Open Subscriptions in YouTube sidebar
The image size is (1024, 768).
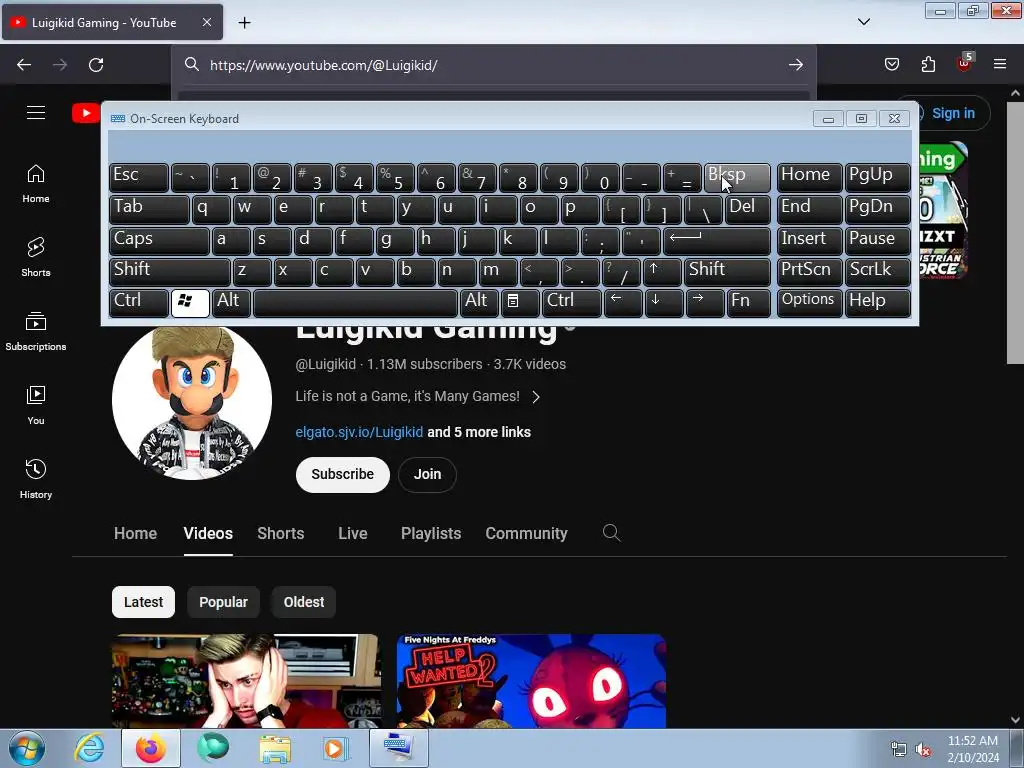[36, 331]
